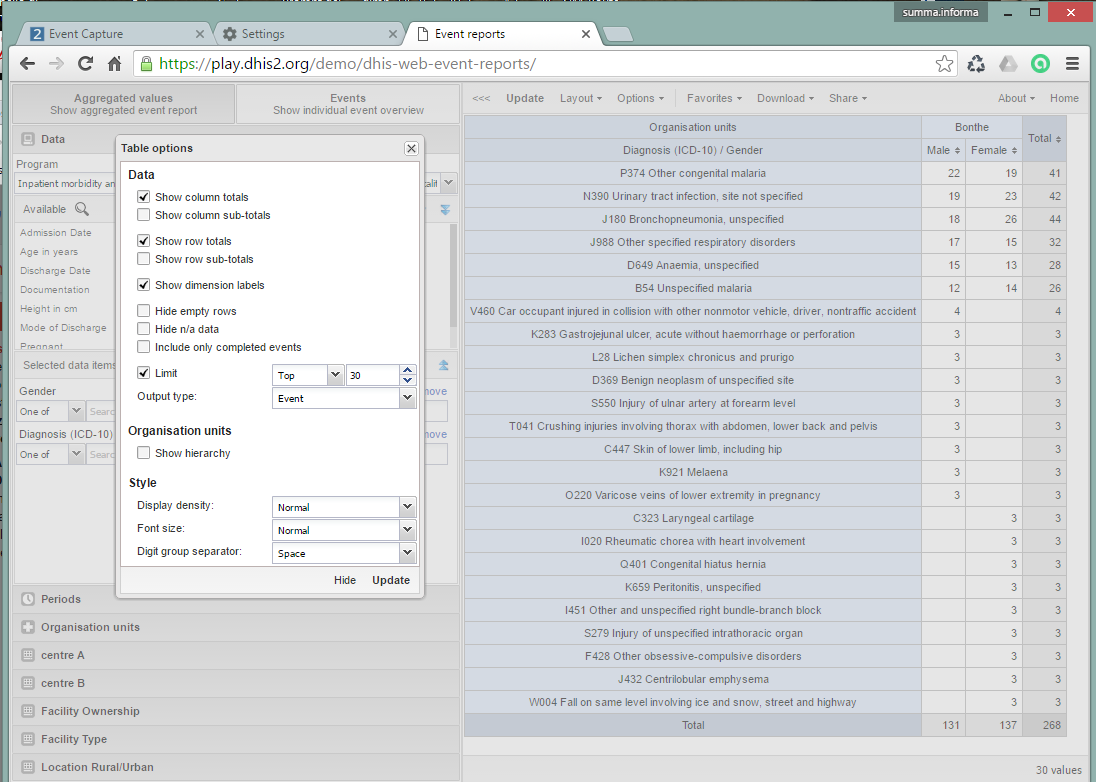Uncheck Show dimension labels

tap(144, 285)
